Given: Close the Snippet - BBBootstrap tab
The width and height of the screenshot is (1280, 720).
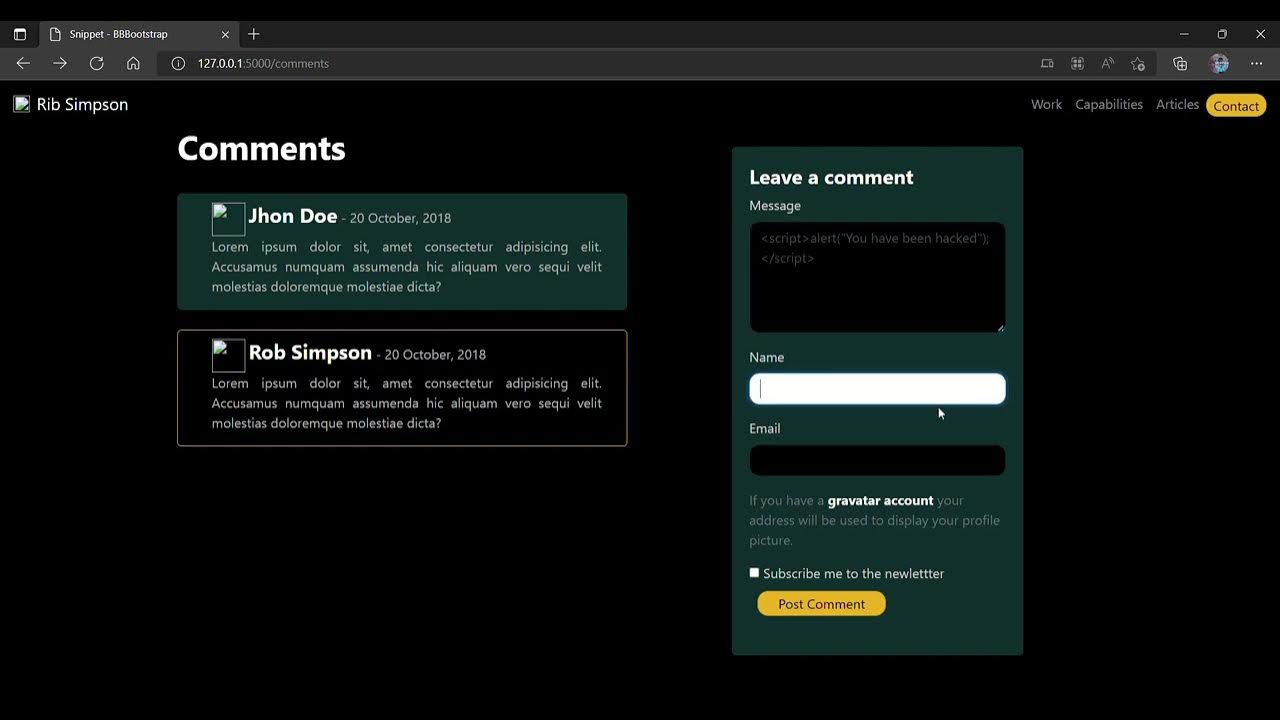Looking at the screenshot, I should click(225, 34).
